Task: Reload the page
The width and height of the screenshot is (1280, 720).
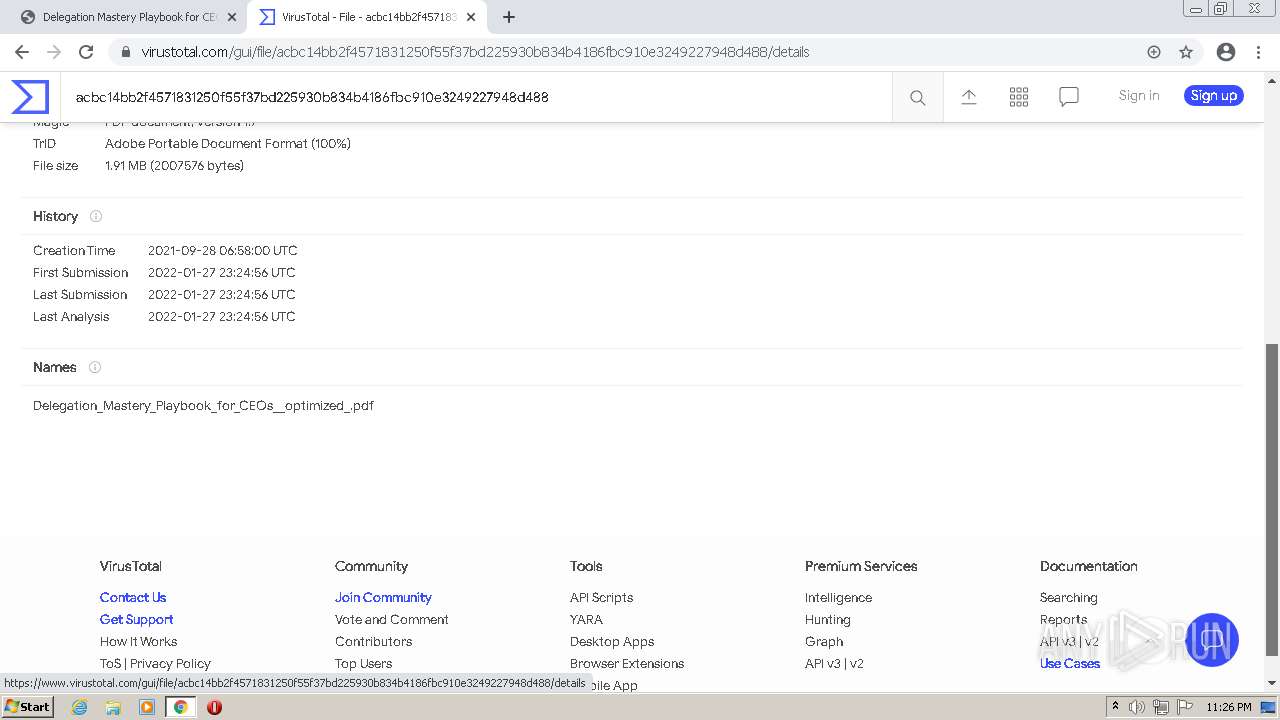Action: pyautogui.click(x=86, y=52)
